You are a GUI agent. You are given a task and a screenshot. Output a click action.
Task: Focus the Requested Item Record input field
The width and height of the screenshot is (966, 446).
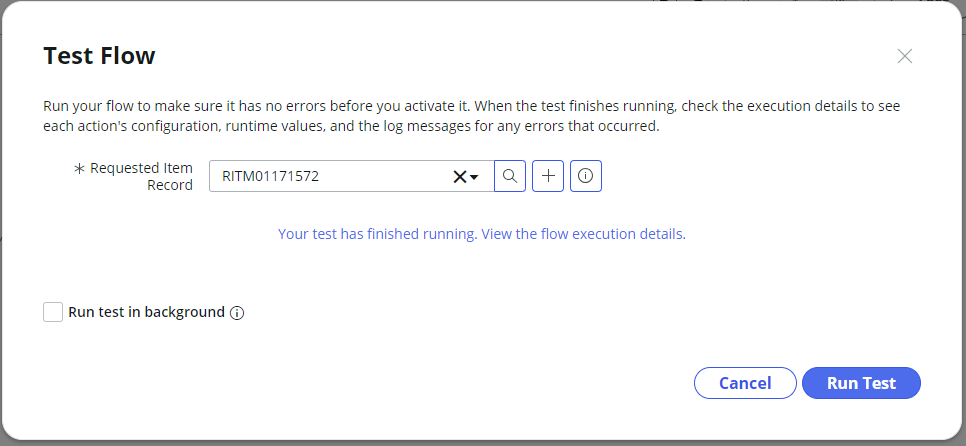(352, 176)
